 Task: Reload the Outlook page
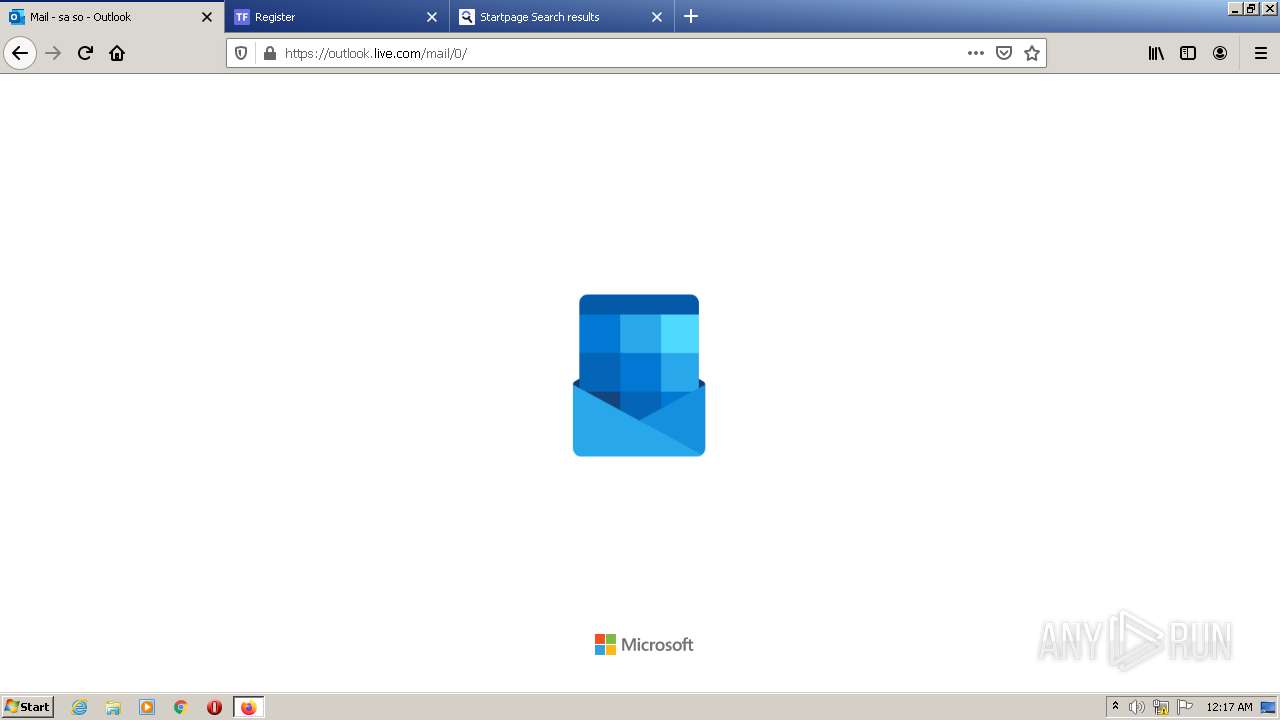[85, 53]
